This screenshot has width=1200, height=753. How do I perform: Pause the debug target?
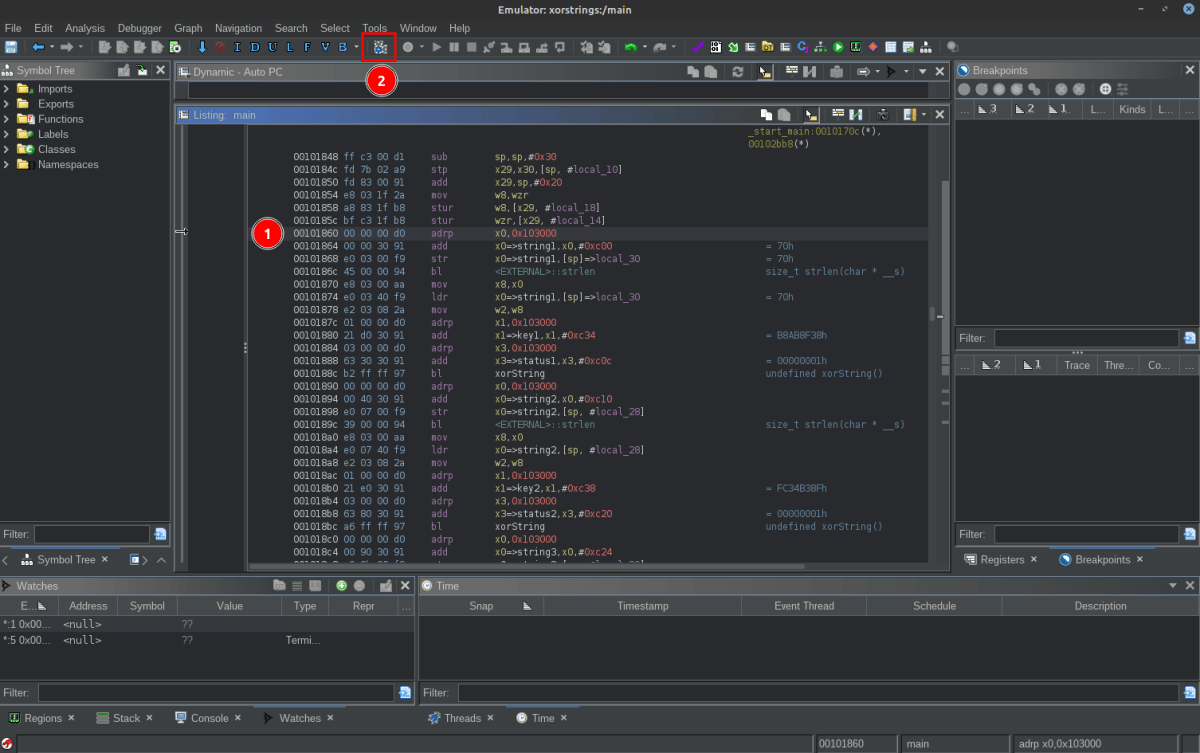[x=454, y=47]
